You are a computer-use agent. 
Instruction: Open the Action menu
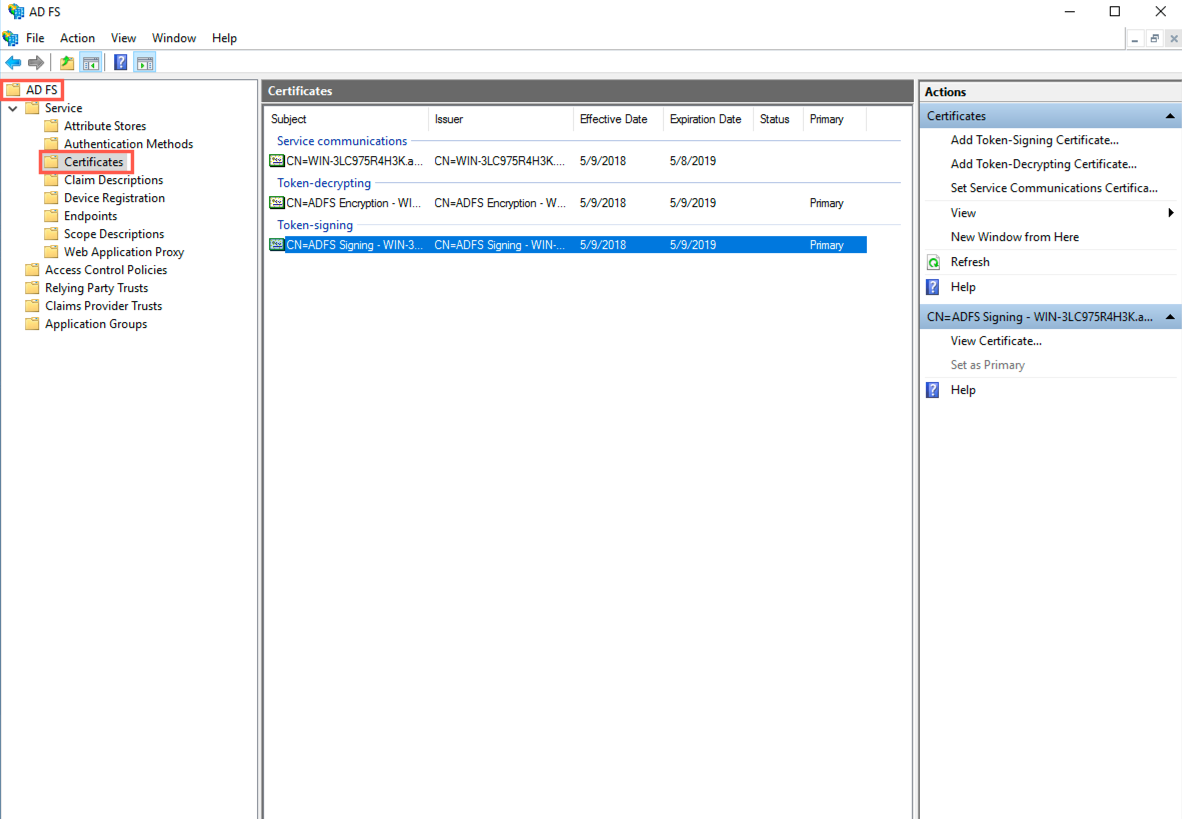click(x=77, y=37)
